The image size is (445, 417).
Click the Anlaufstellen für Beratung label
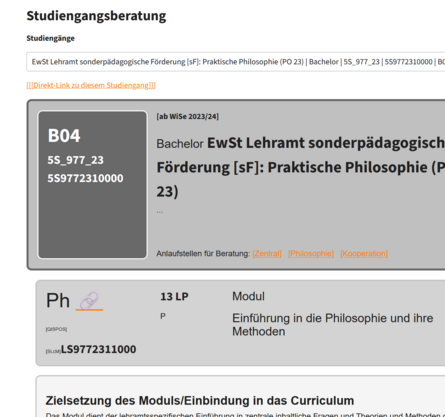203,254
